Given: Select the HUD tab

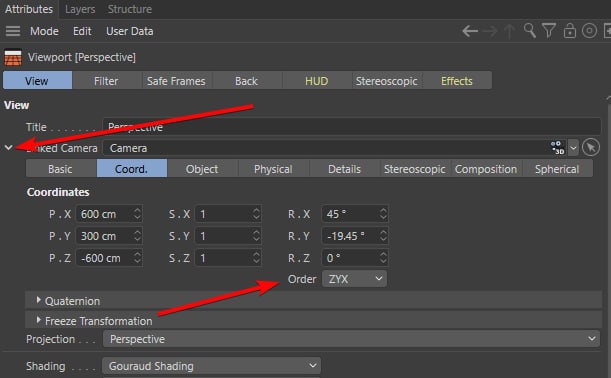Looking at the screenshot, I should (316, 81).
